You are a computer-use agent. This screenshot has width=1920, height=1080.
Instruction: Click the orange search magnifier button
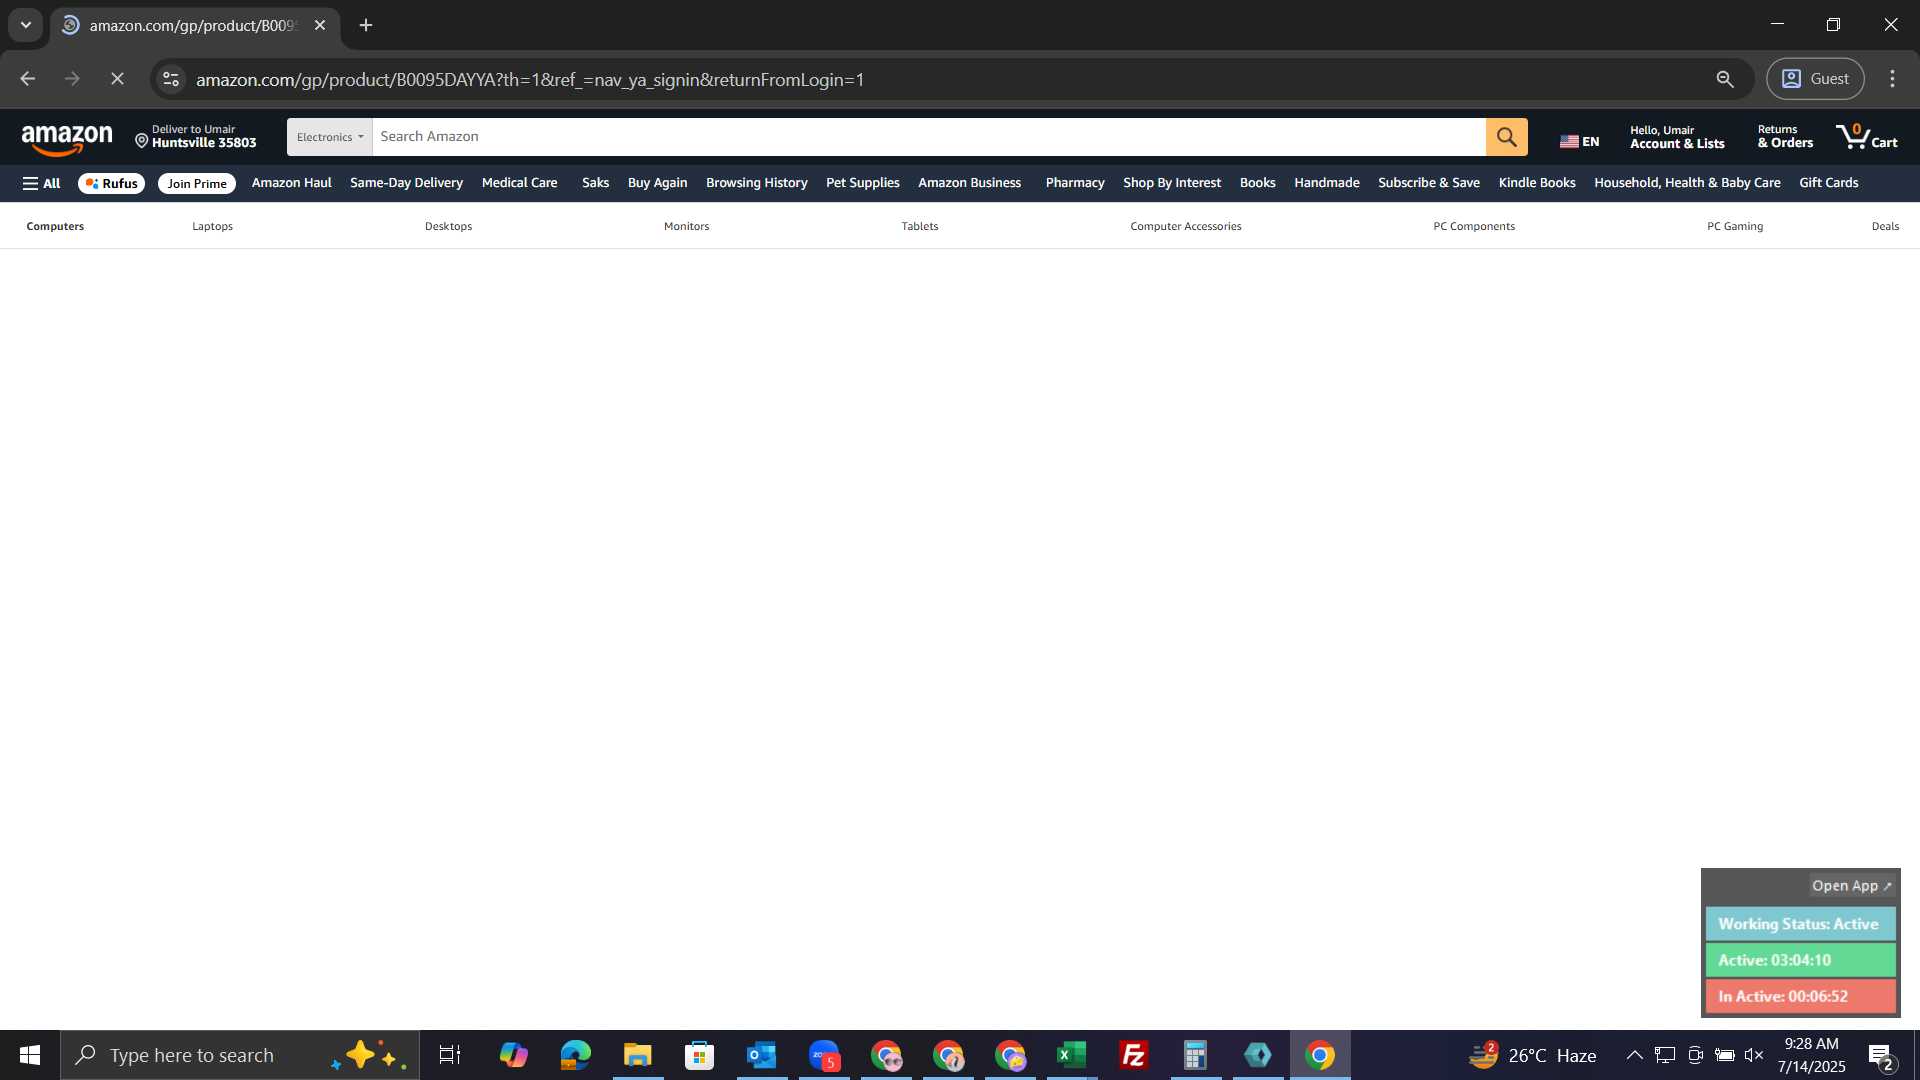[x=1506, y=137]
